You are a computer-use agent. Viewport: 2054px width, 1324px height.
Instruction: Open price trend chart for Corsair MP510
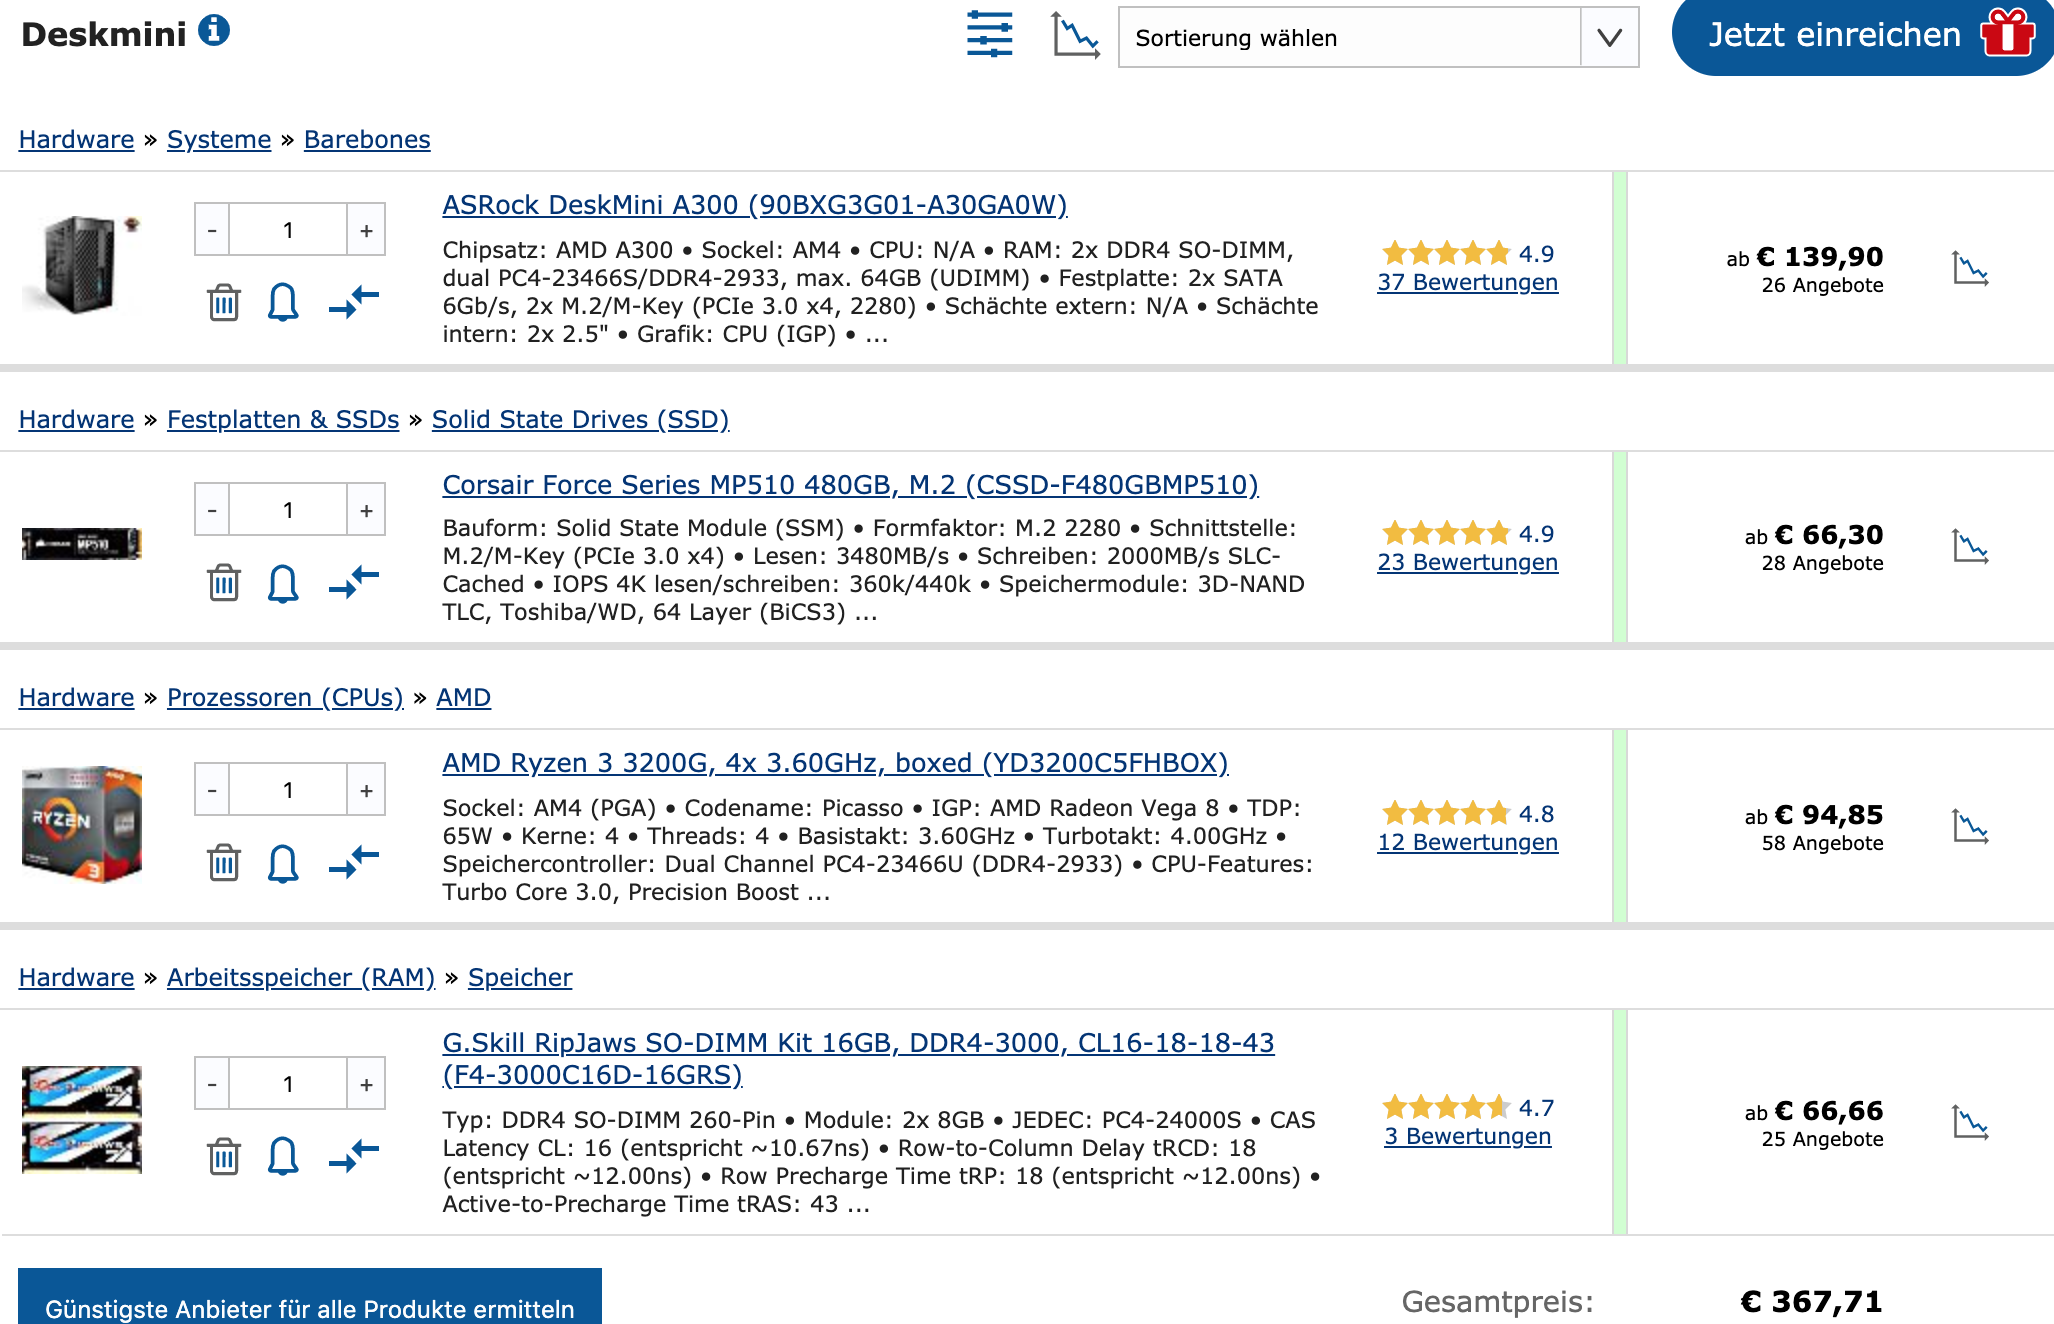(x=1970, y=546)
